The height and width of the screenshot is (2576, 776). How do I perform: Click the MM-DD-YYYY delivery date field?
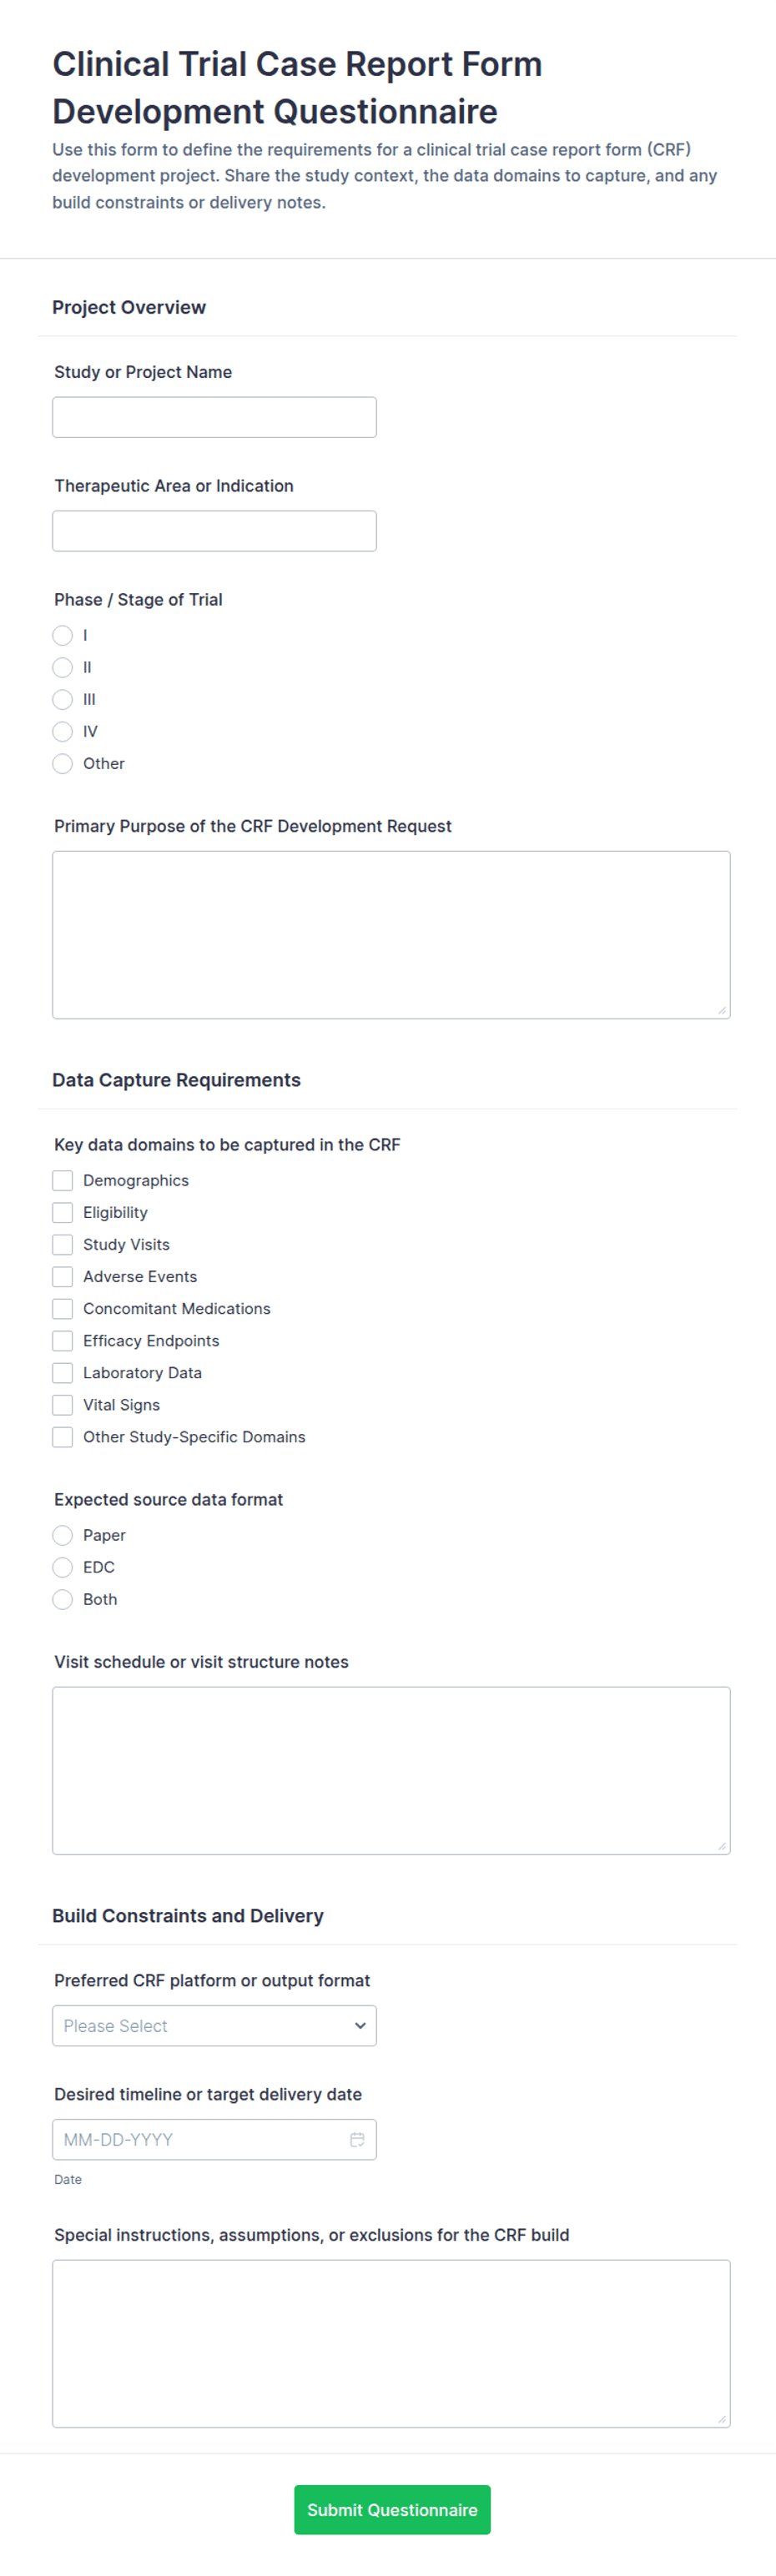pyautogui.click(x=214, y=2139)
